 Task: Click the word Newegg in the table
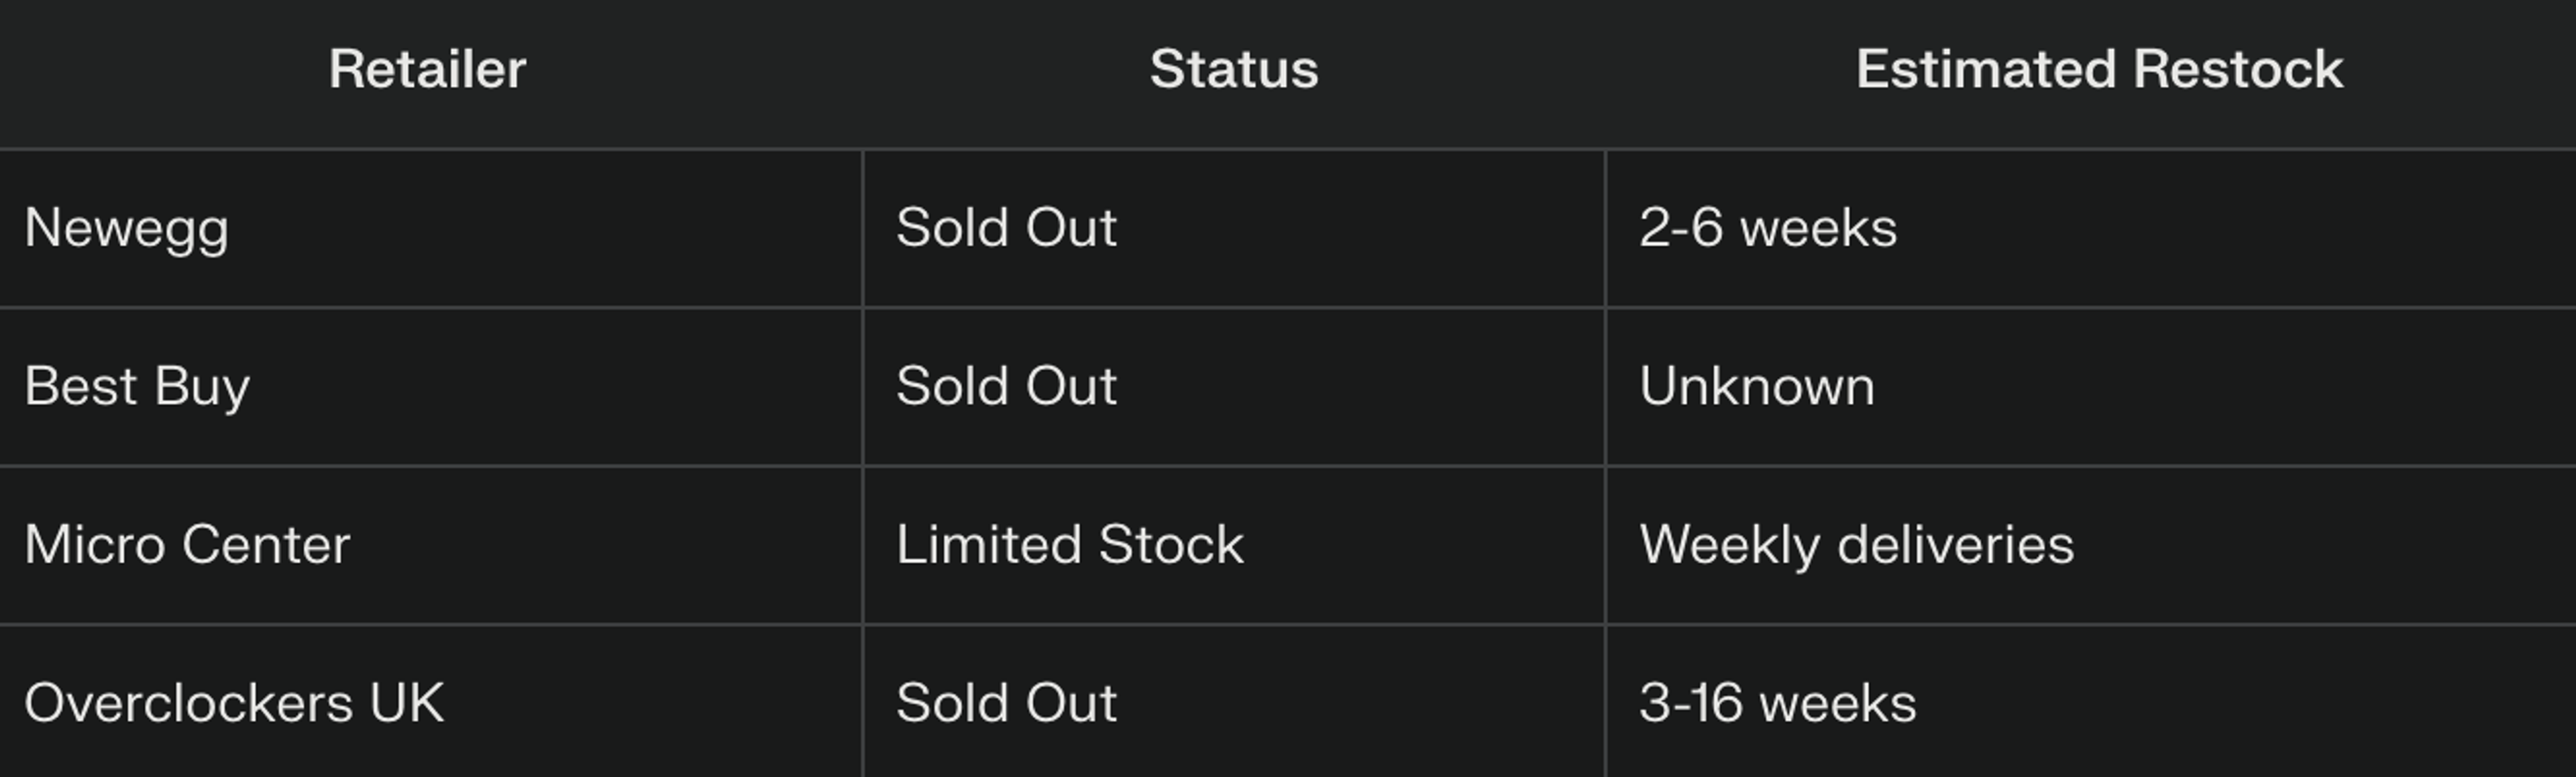coord(127,228)
